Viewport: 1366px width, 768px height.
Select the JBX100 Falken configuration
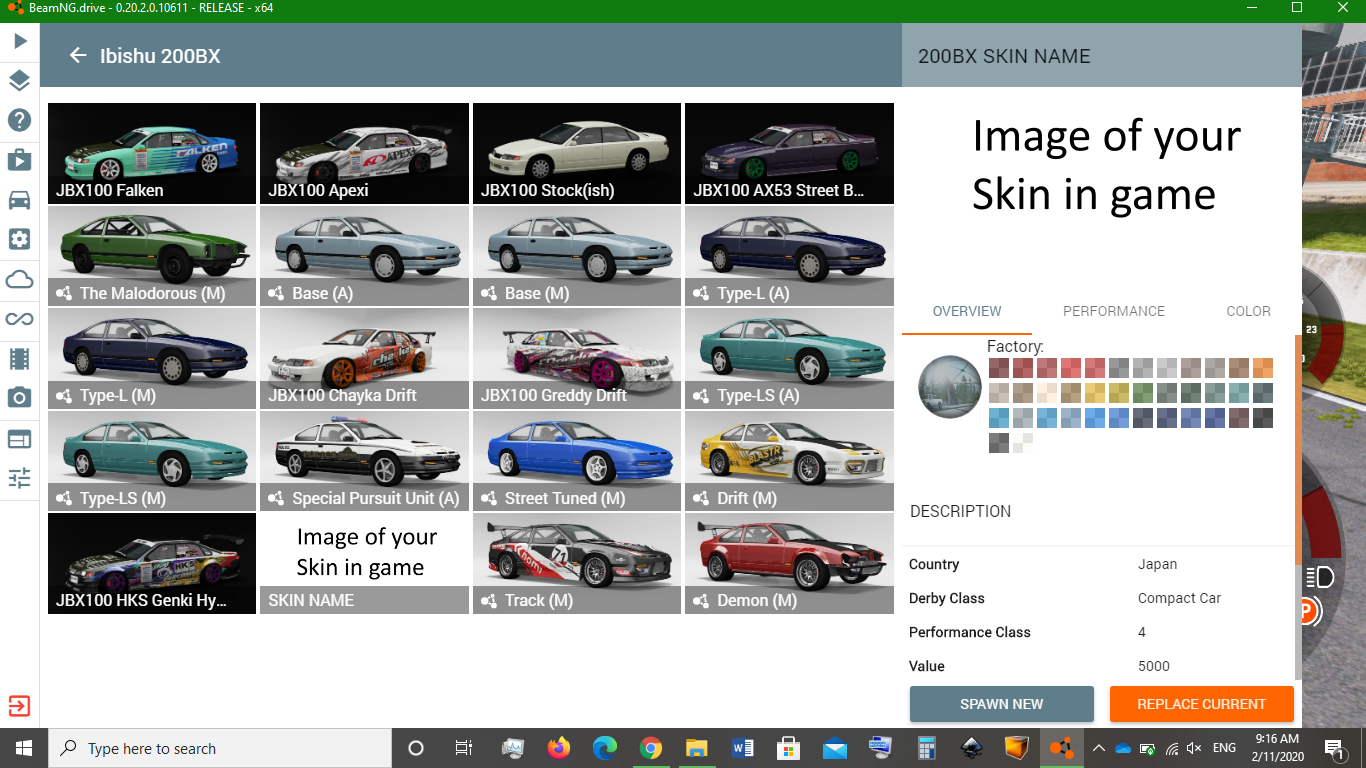tap(152, 153)
